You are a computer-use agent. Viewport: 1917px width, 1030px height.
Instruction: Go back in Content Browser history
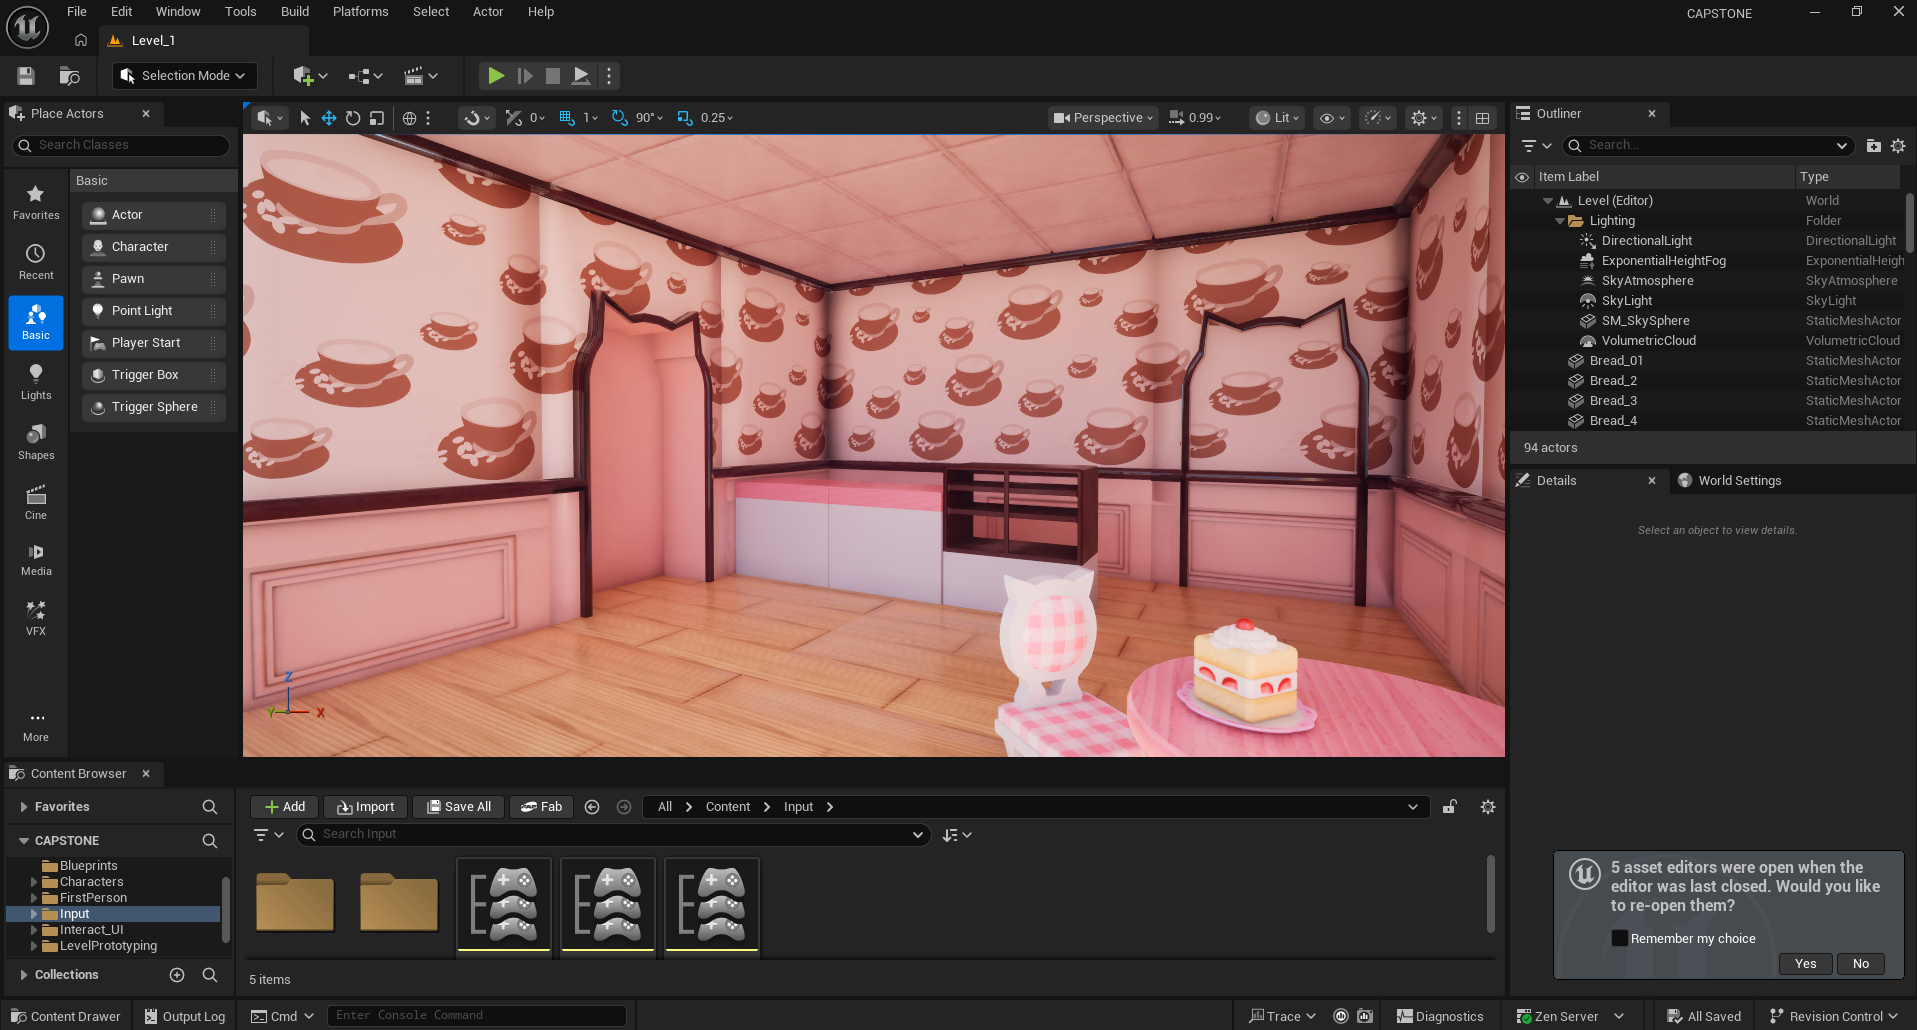click(592, 807)
